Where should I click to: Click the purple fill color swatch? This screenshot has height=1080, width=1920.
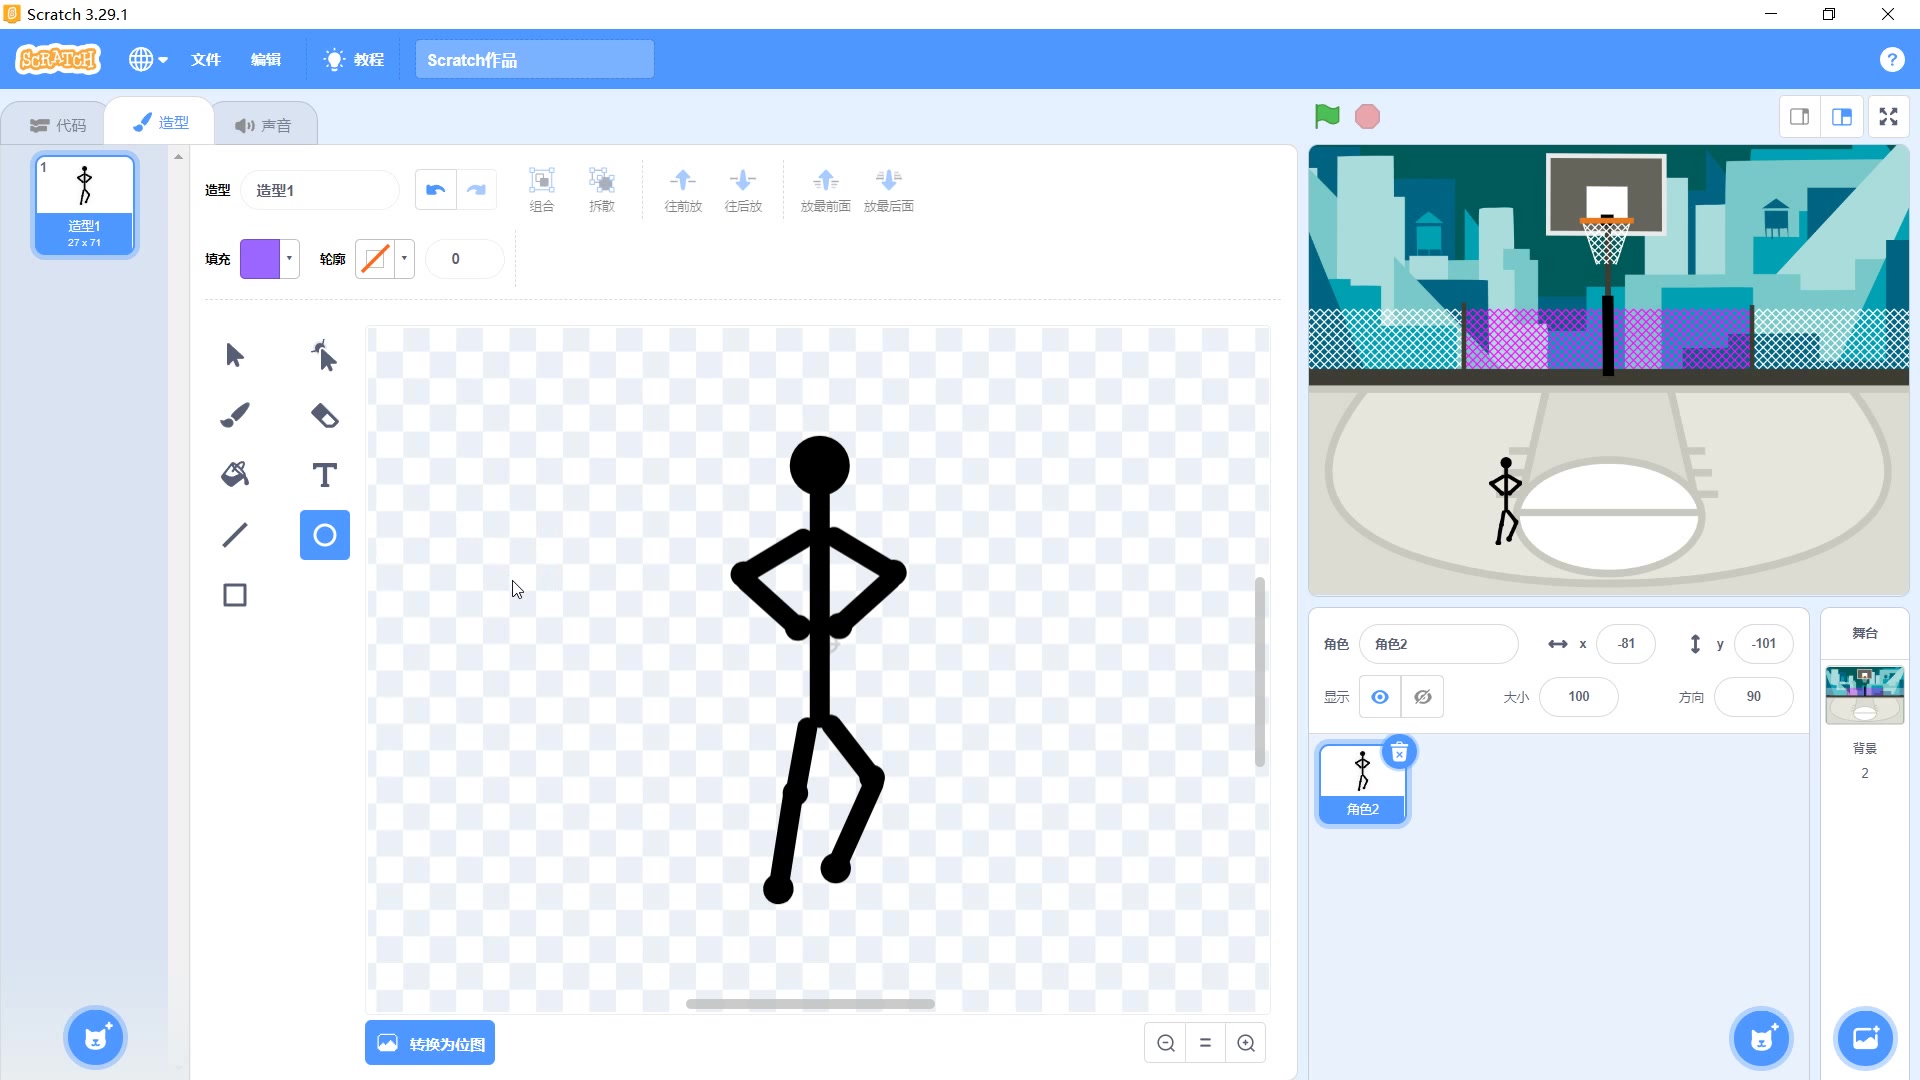click(x=260, y=259)
